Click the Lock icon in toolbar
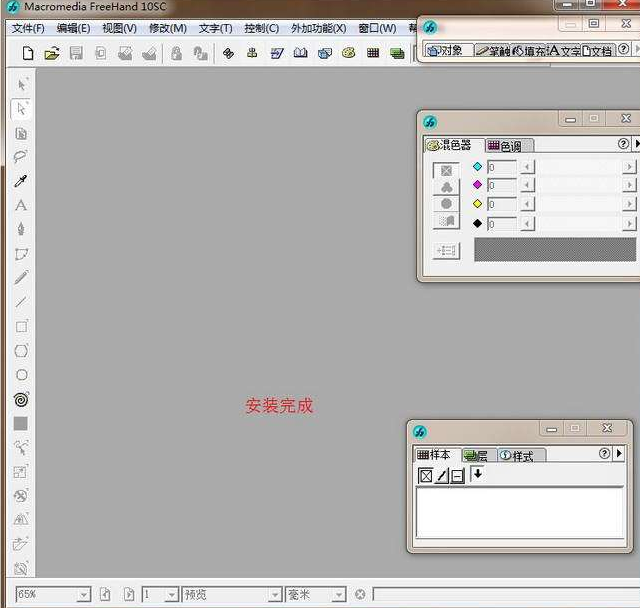640x608 pixels. coord(176,53)
